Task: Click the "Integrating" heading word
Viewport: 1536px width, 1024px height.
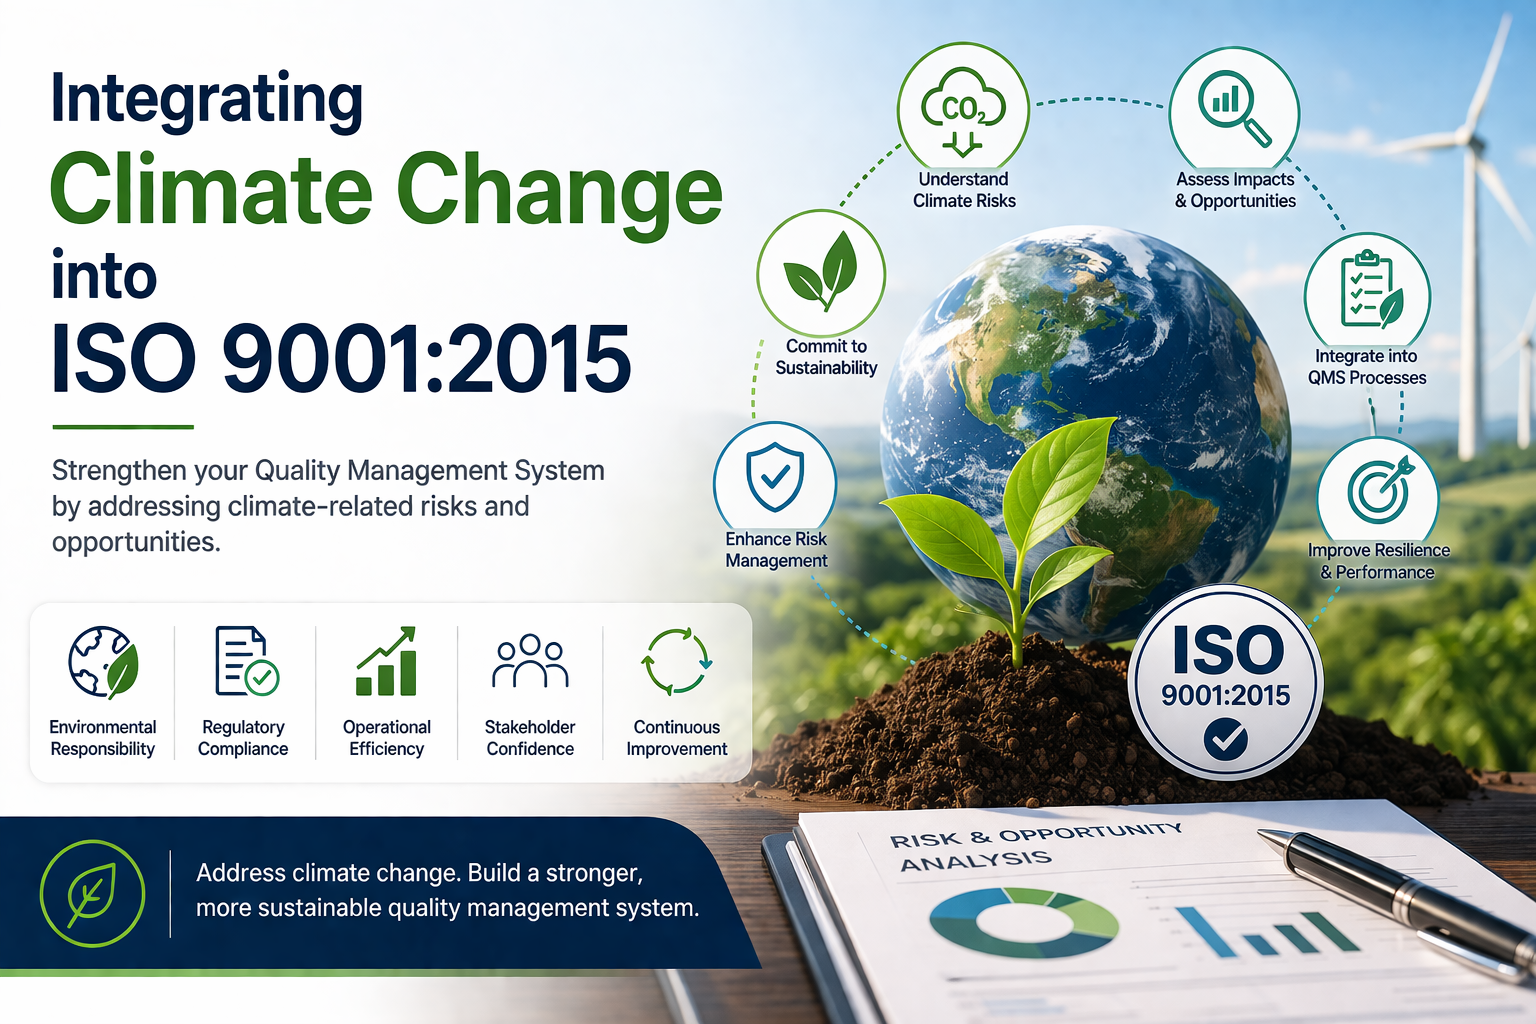Action: pos(207,101)
